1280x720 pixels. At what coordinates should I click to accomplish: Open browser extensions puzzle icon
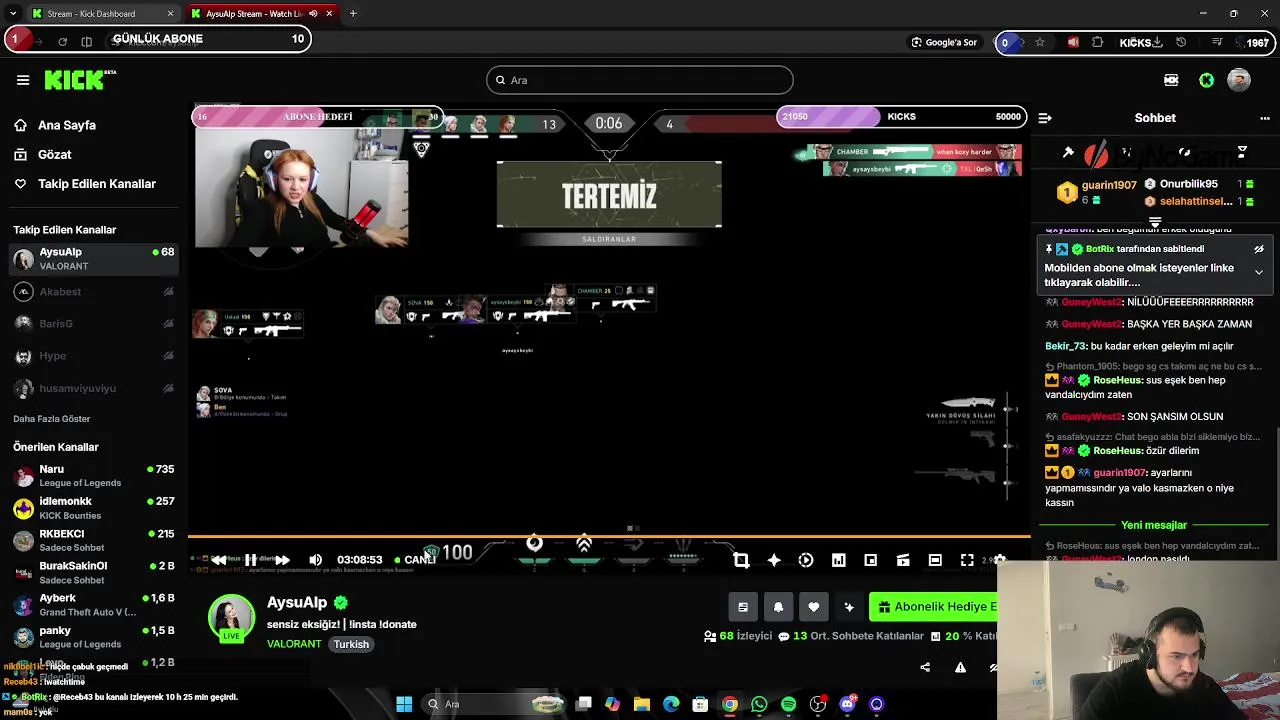[1098, 42]
